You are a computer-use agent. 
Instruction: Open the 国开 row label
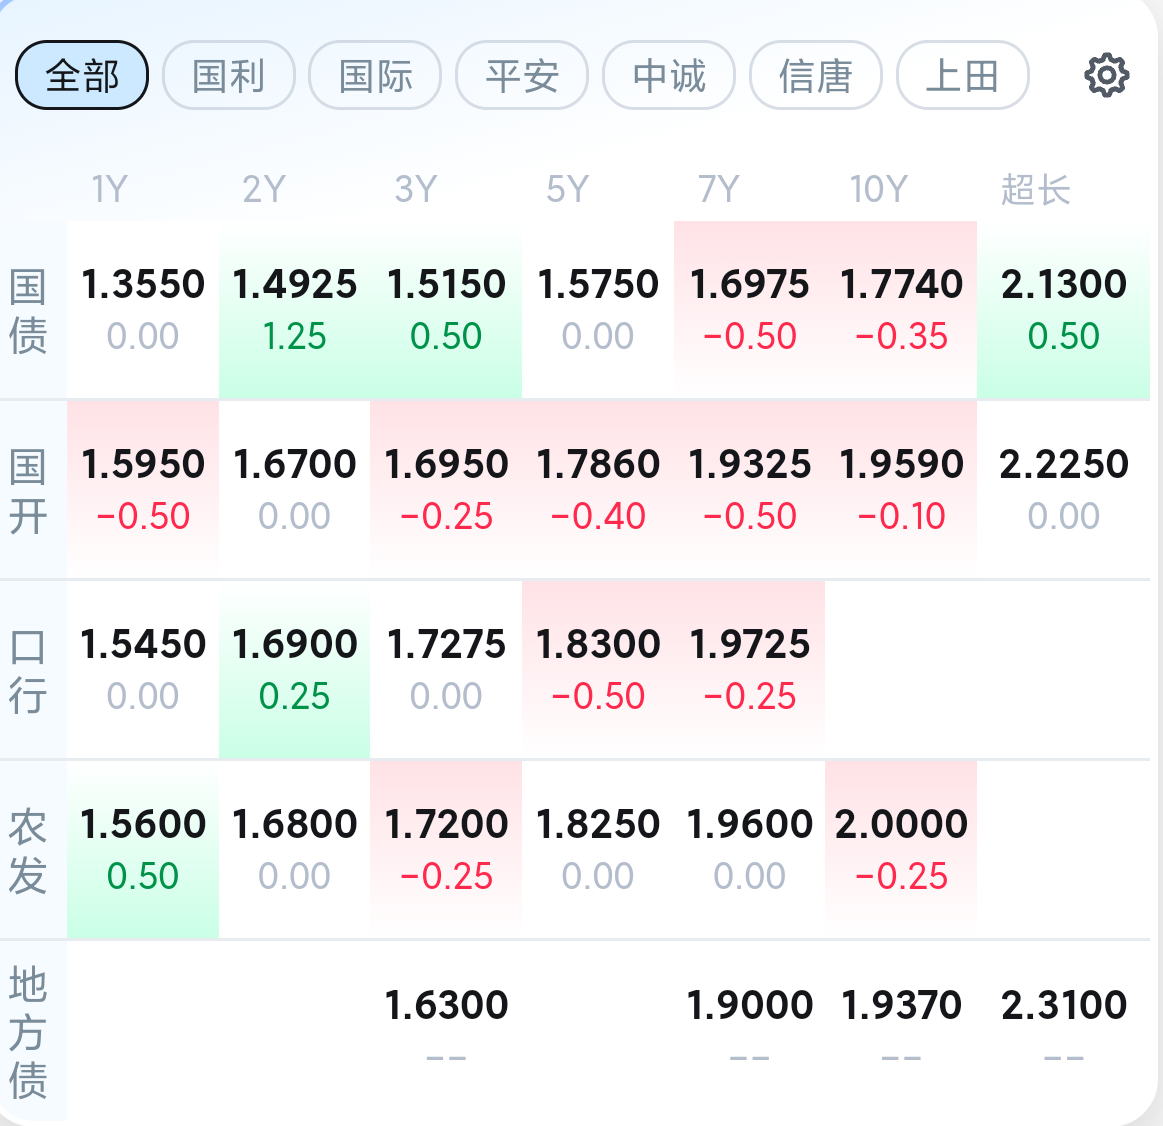click(x=28, y=491)
